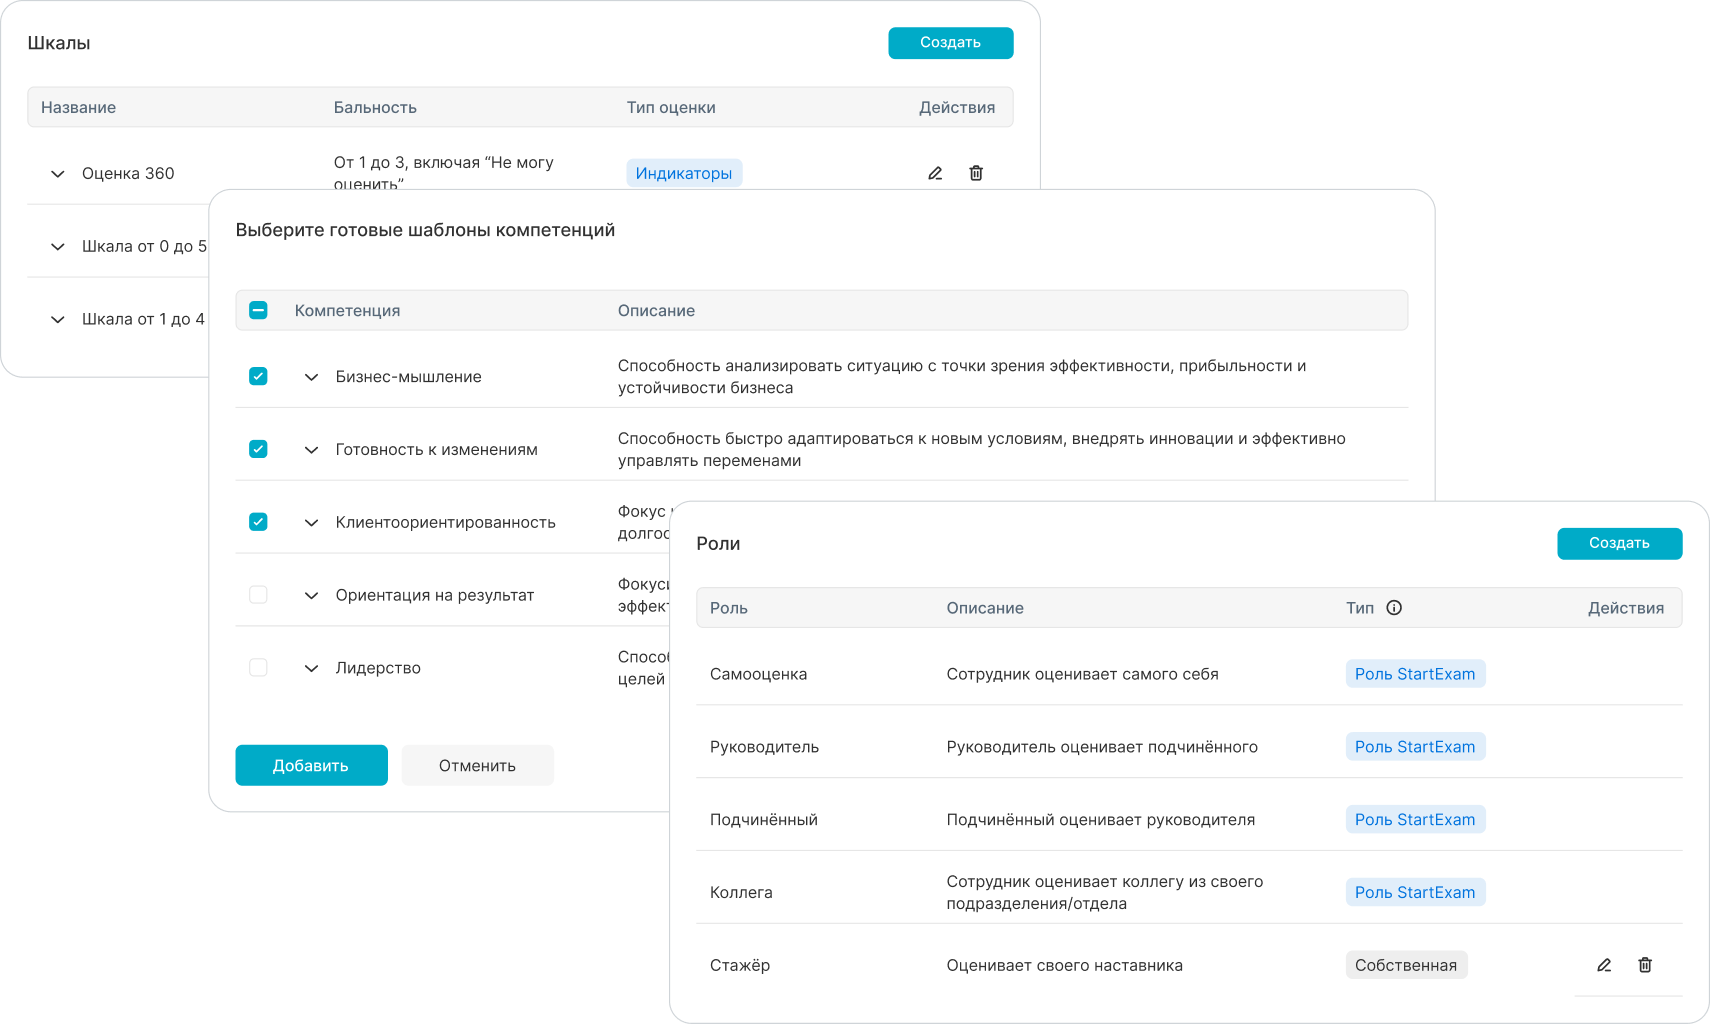This screenshot has height=1024, width=1710.
Task: Click the Тип оценки column header
Action: (671, 107)
